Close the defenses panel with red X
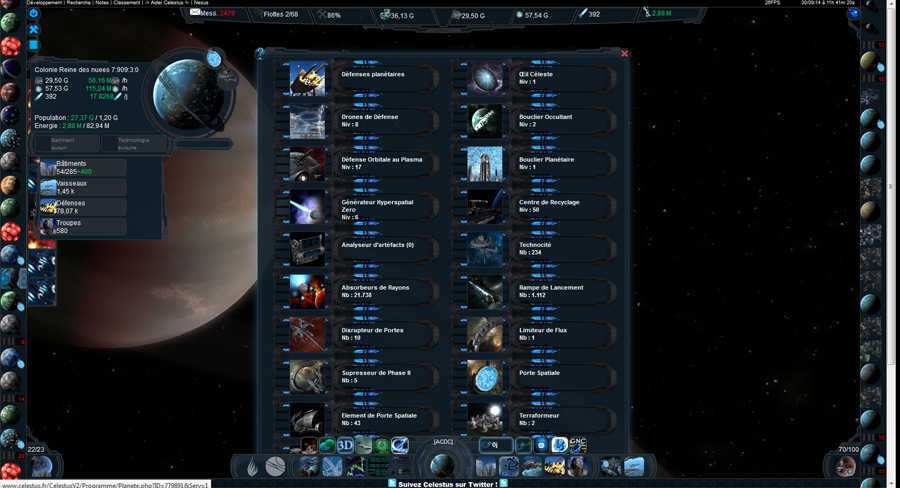 click(x=625, y=54)
